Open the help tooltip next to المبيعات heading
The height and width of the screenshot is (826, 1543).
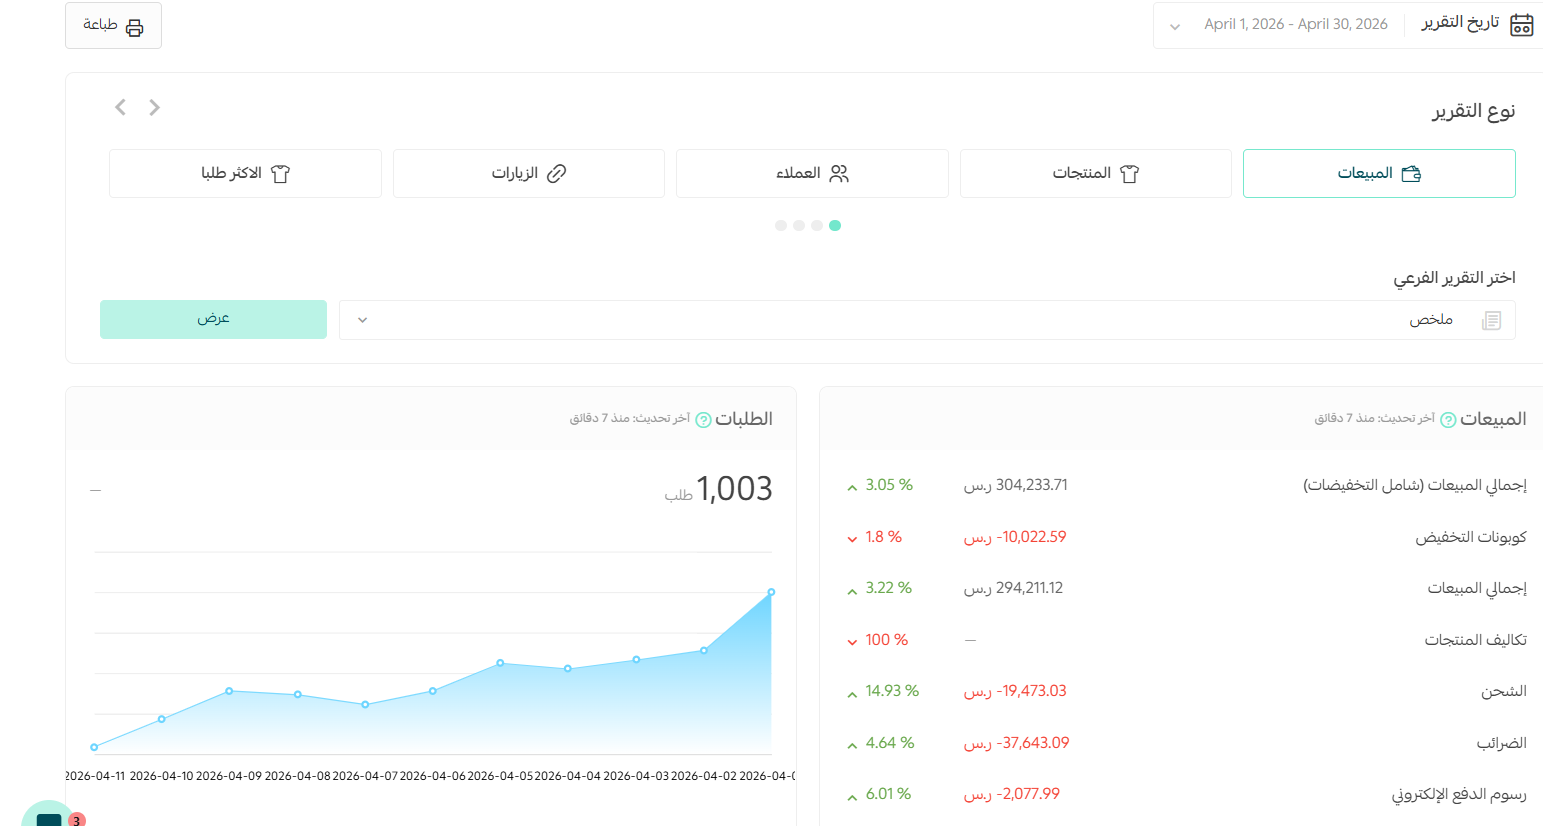pos(1447,419)
